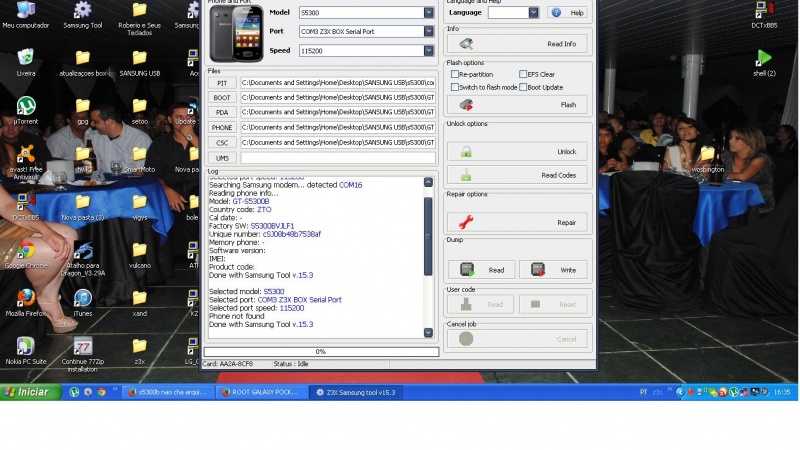Open the Language dropdown

tap(533, 12)
